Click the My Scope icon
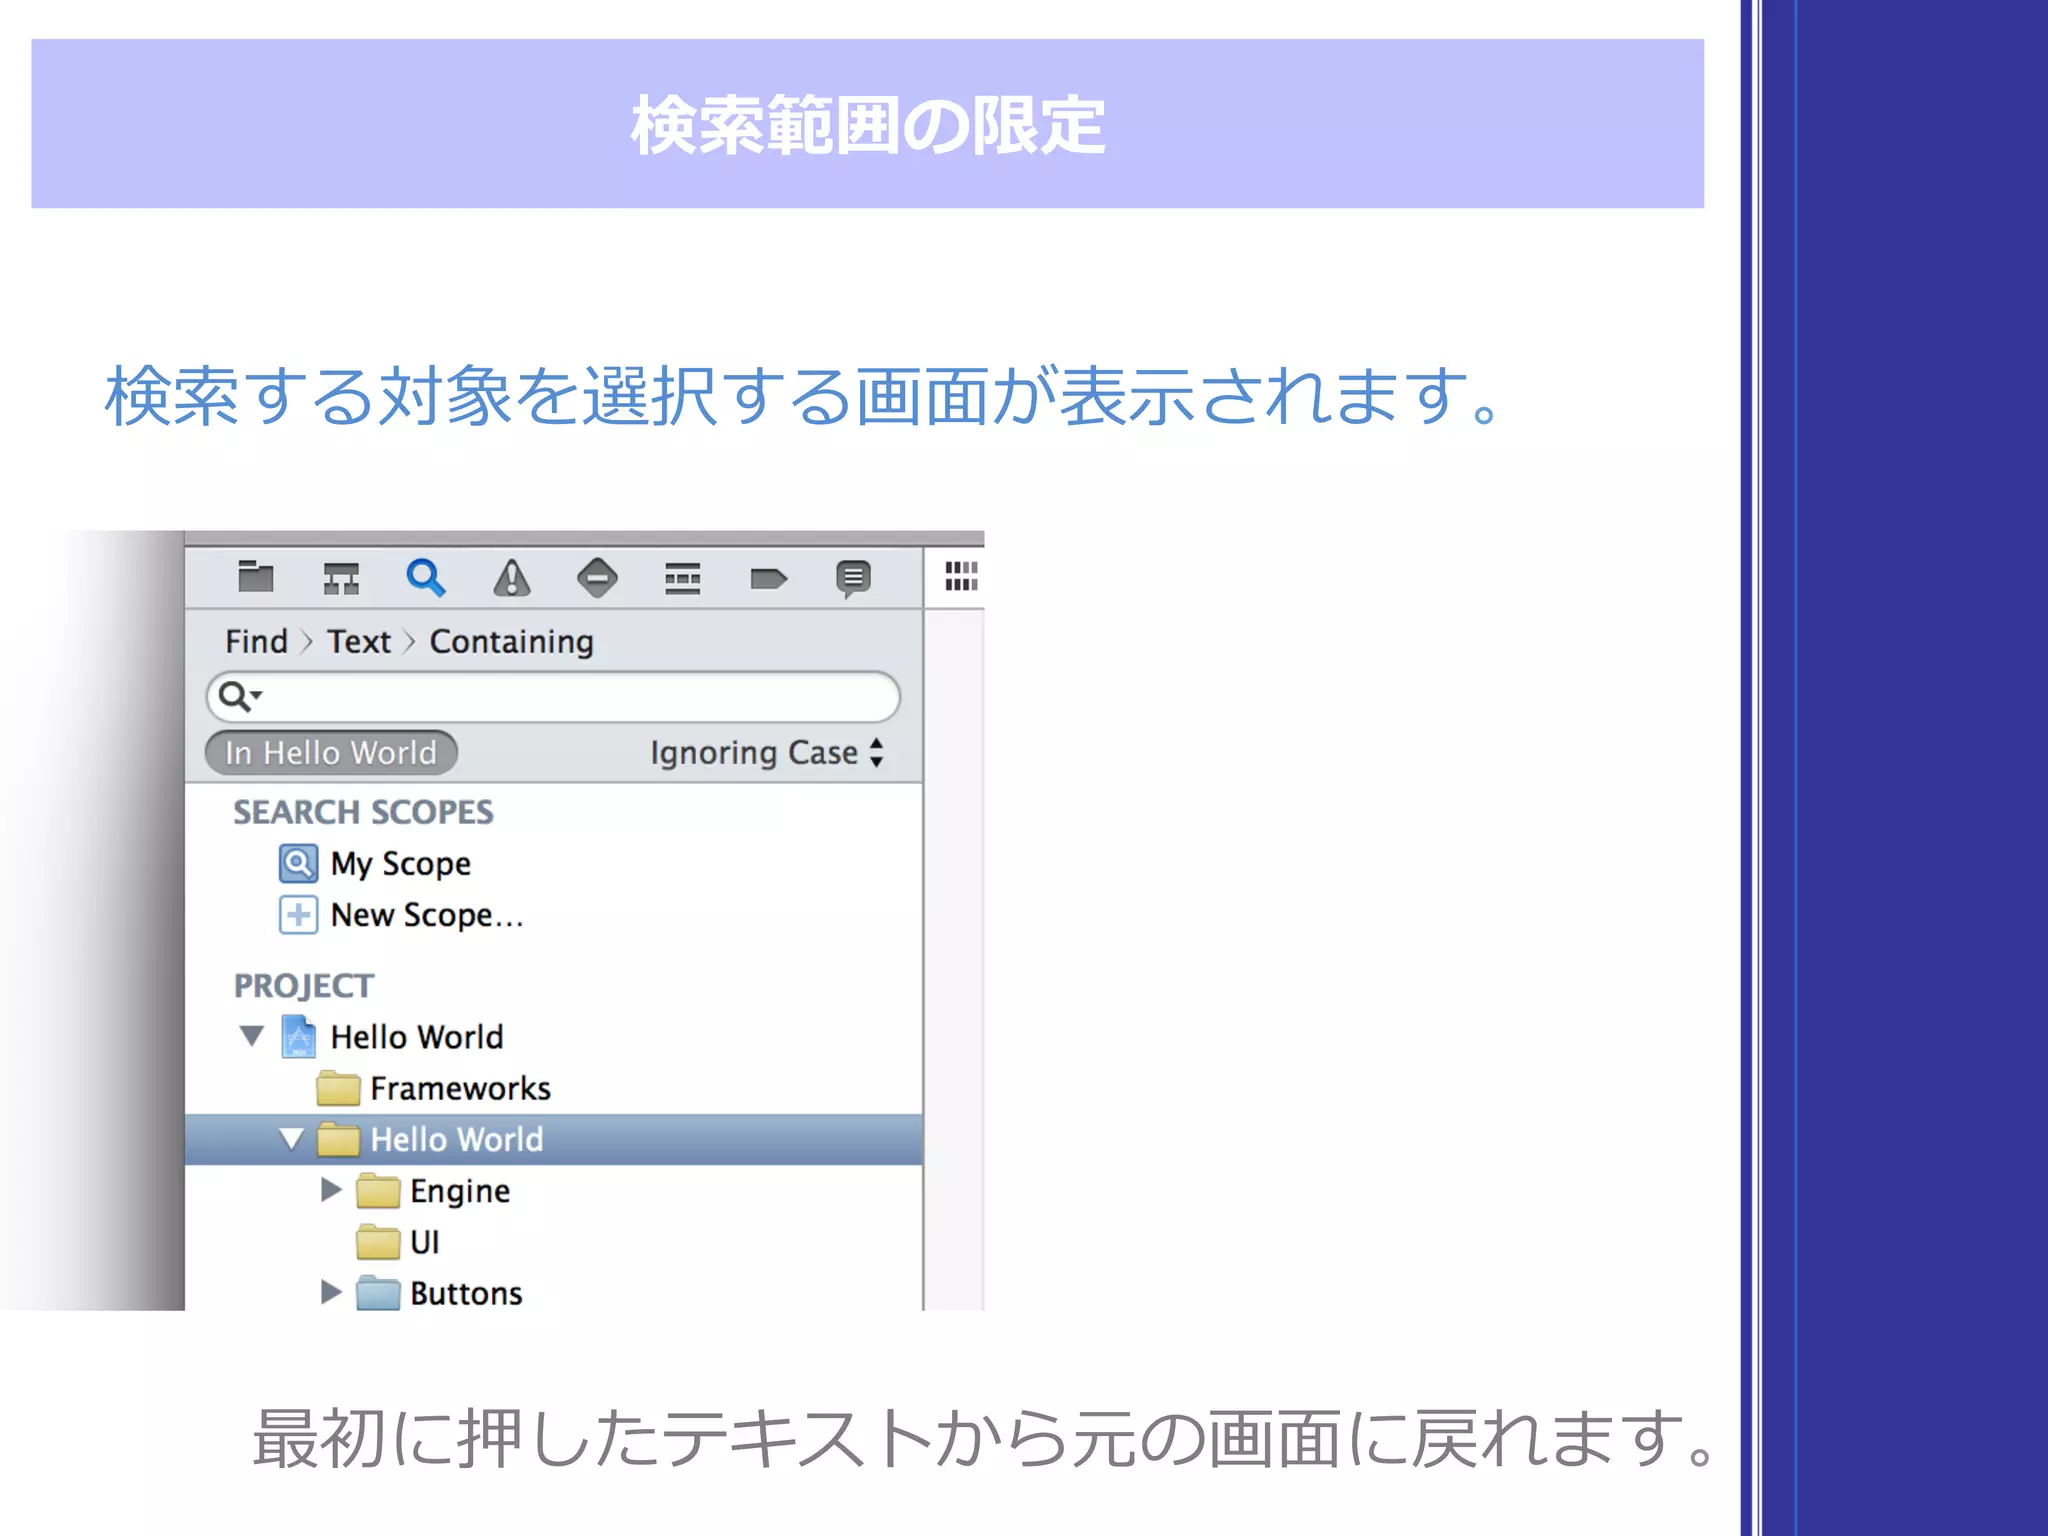 (x=298, y=863)
